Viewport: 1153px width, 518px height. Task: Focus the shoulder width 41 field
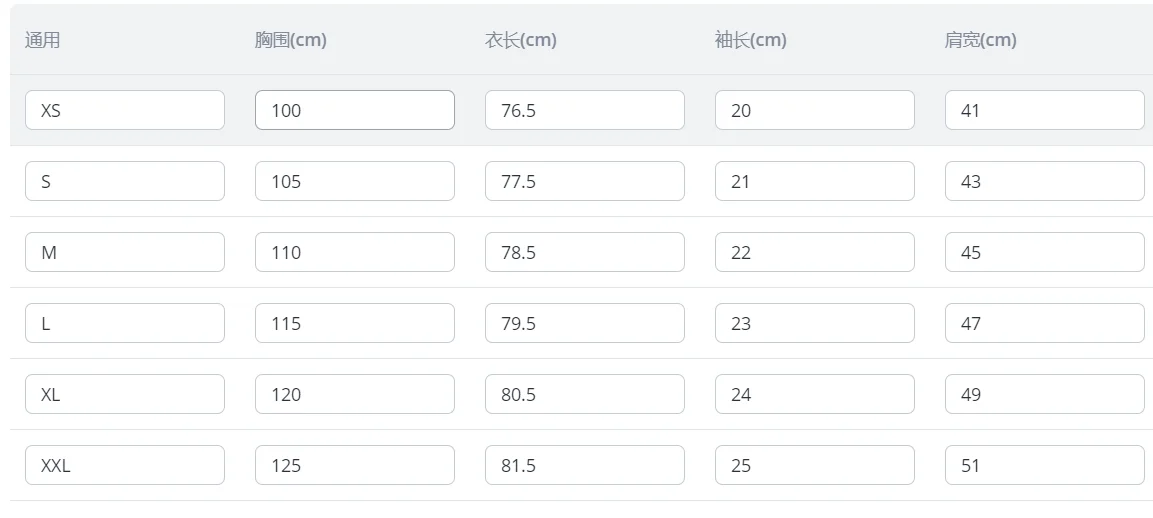pyautogui.click(x=1045, y=110)
